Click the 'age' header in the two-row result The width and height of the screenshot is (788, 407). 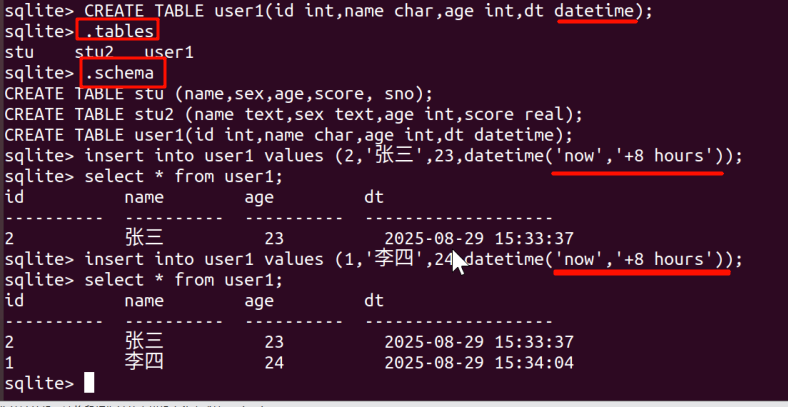click(259, 301)
